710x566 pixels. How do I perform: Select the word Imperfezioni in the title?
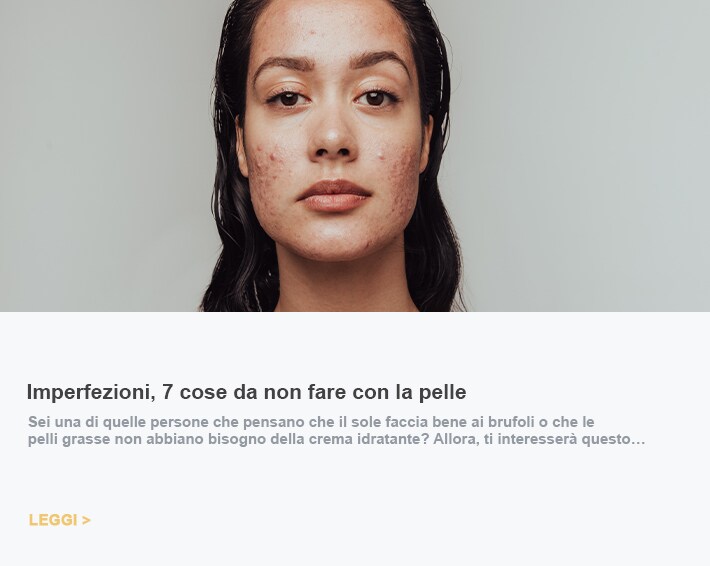(x=91, y=392)
